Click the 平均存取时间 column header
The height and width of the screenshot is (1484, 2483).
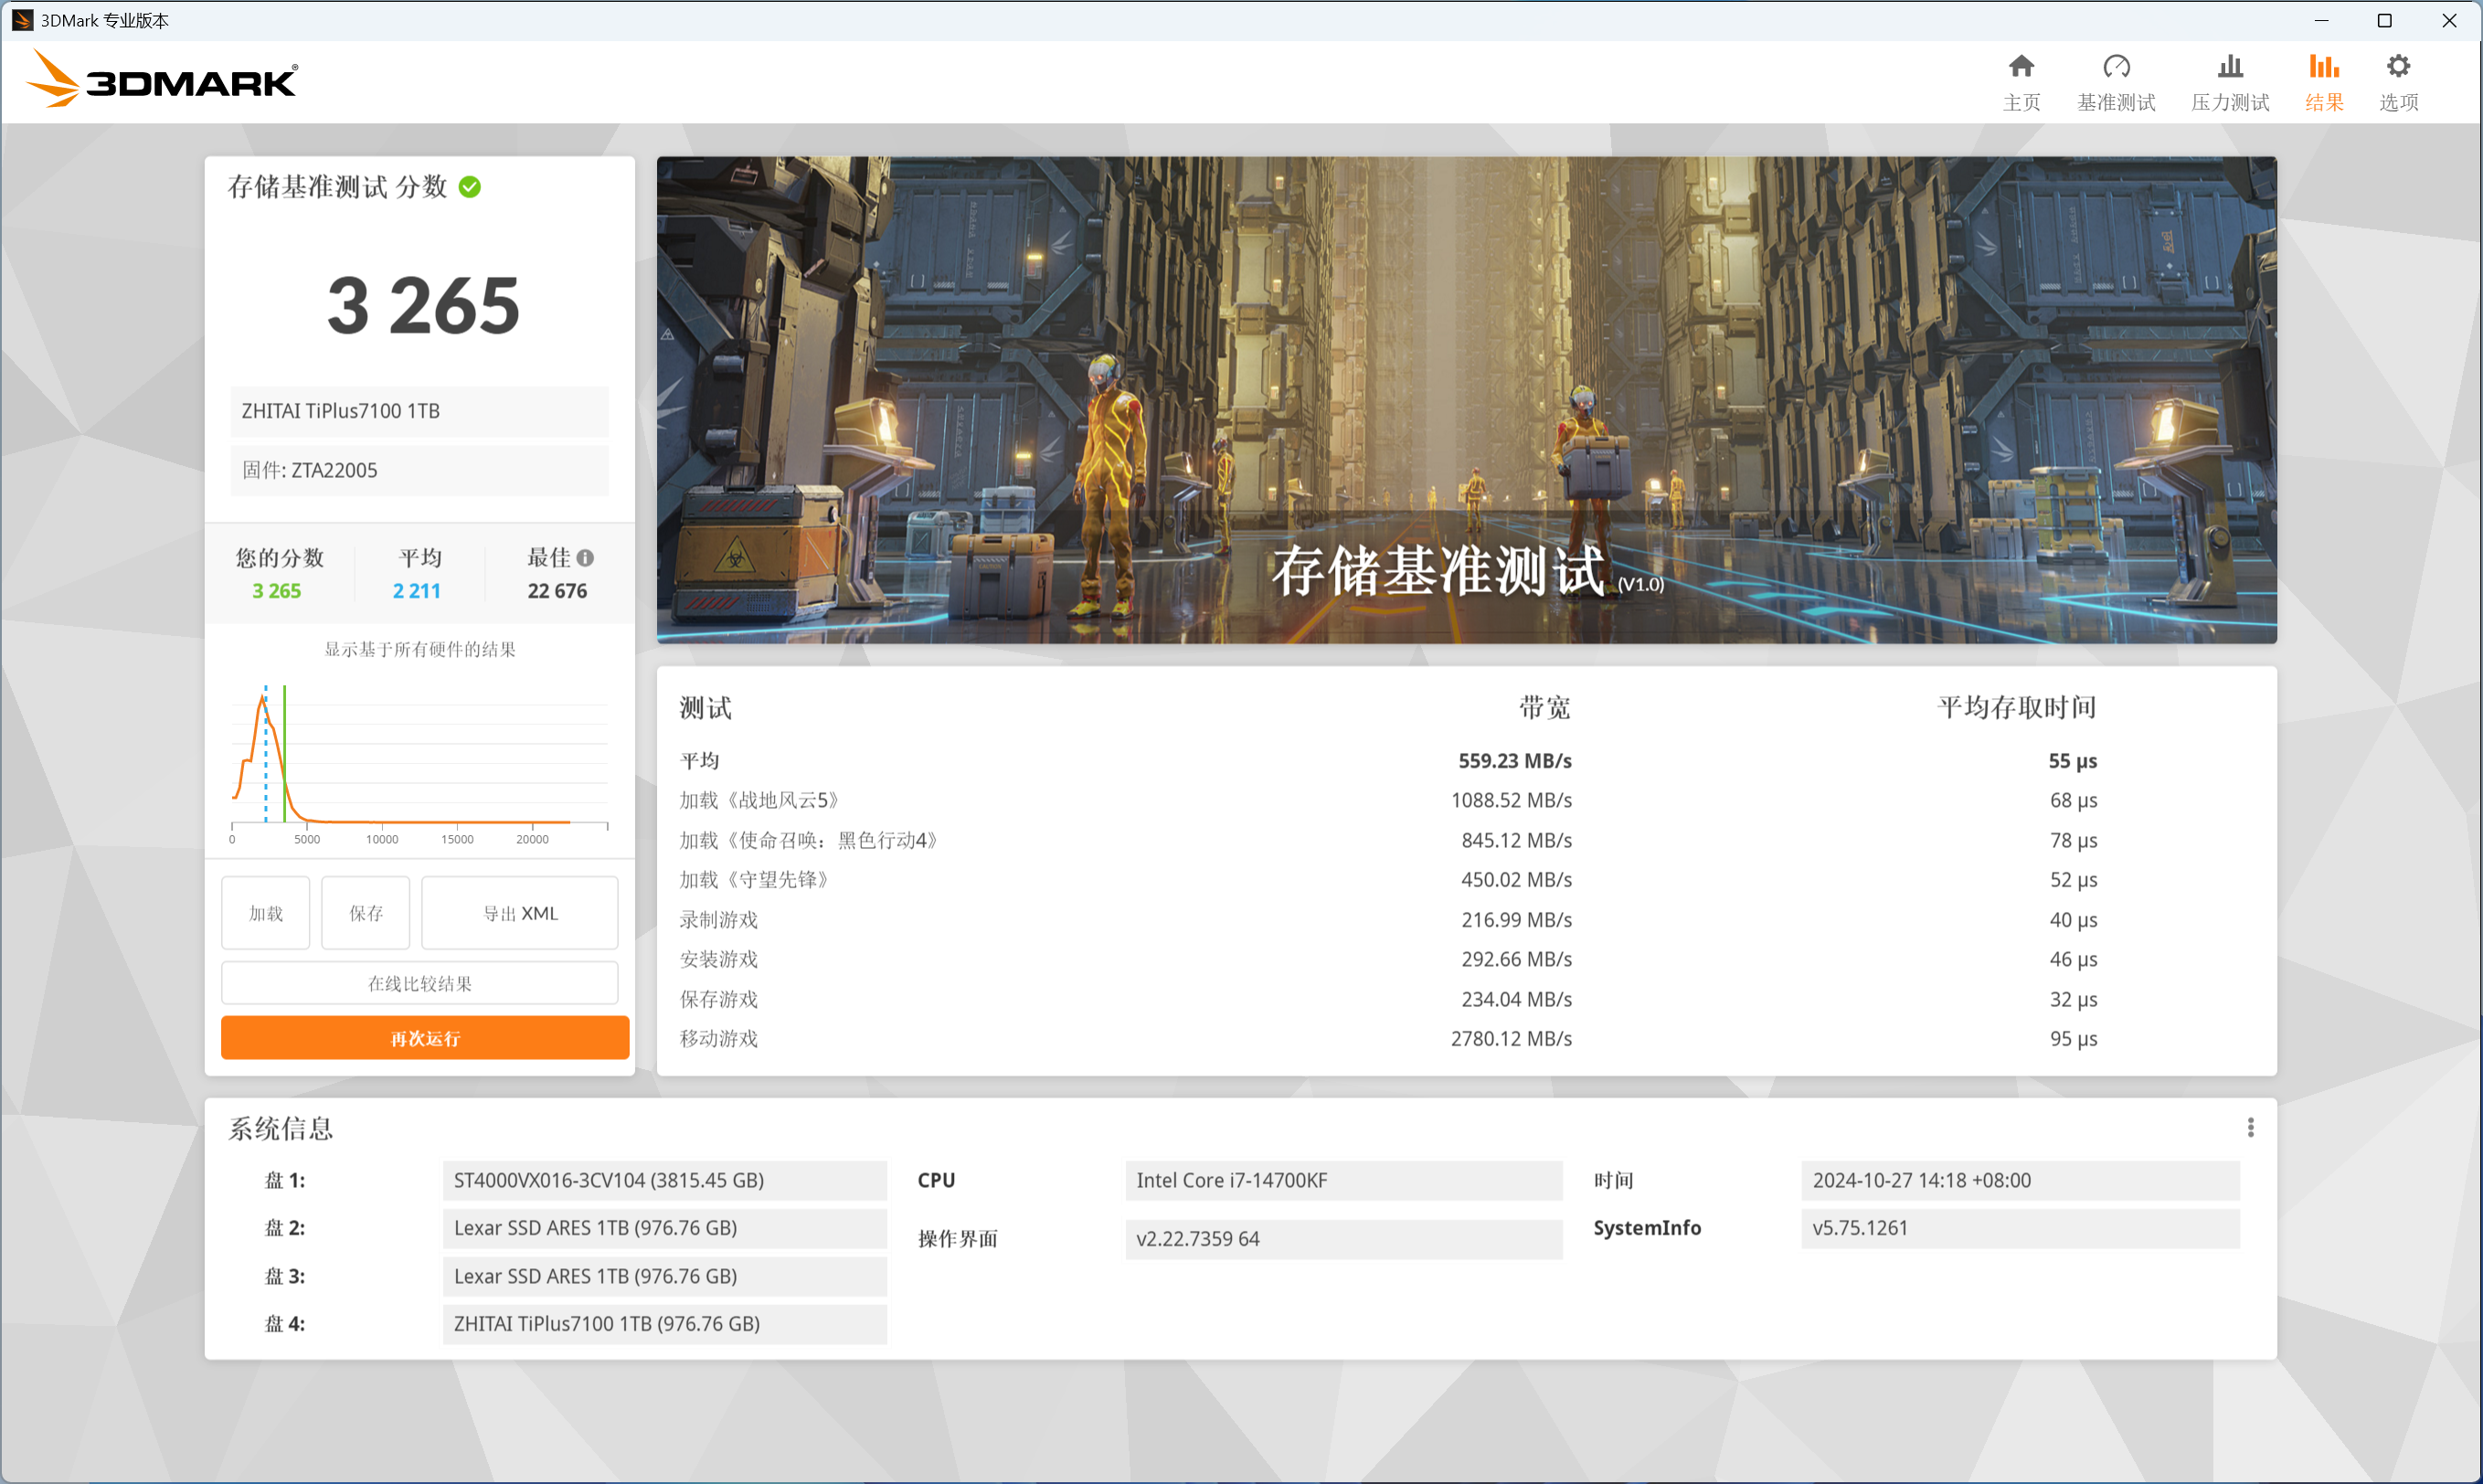2017,708
